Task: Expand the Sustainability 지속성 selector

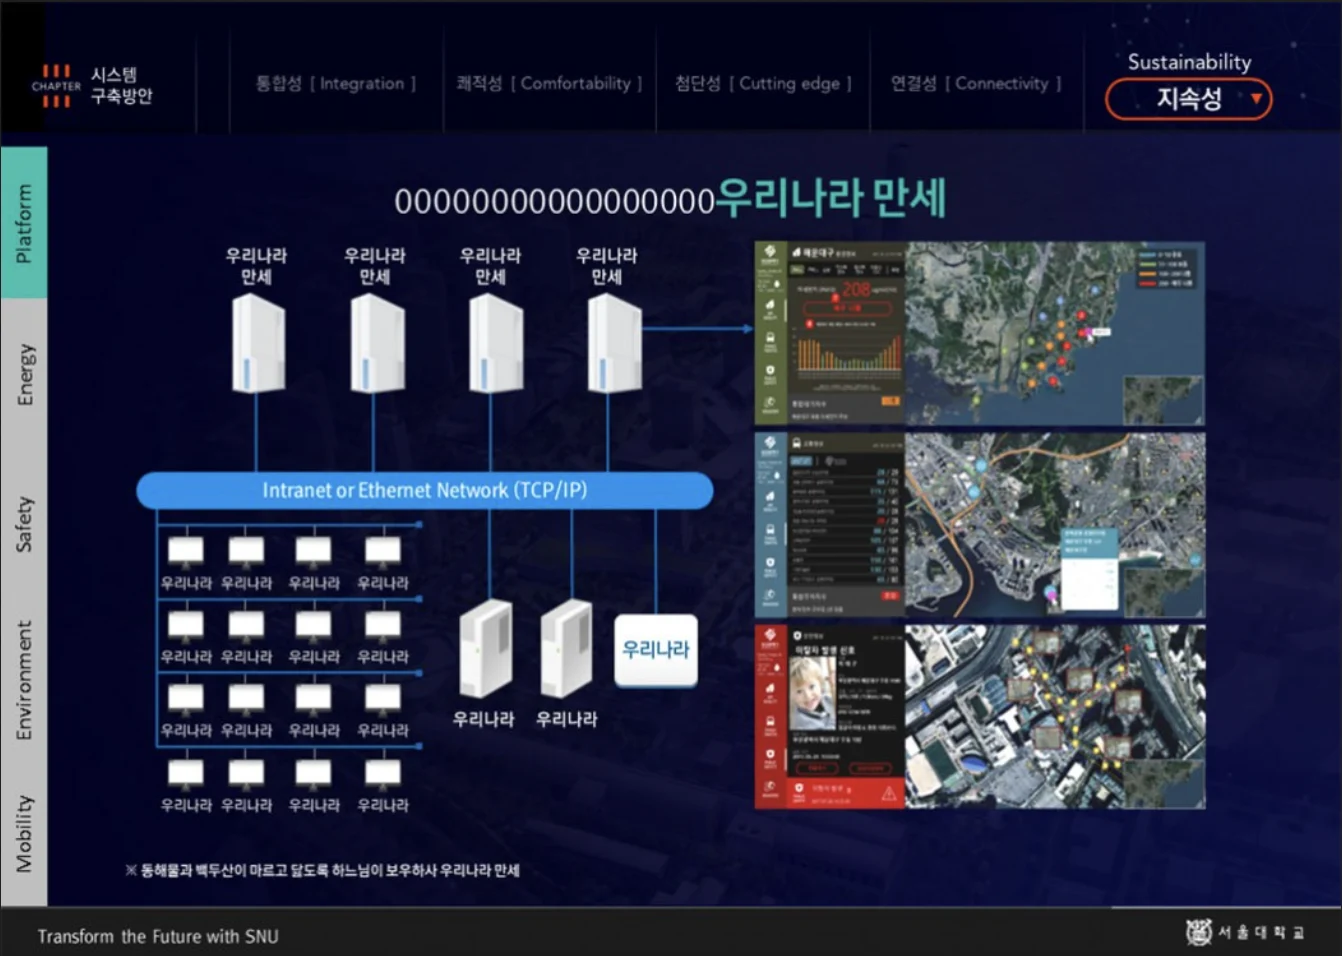Action: 1188,99
